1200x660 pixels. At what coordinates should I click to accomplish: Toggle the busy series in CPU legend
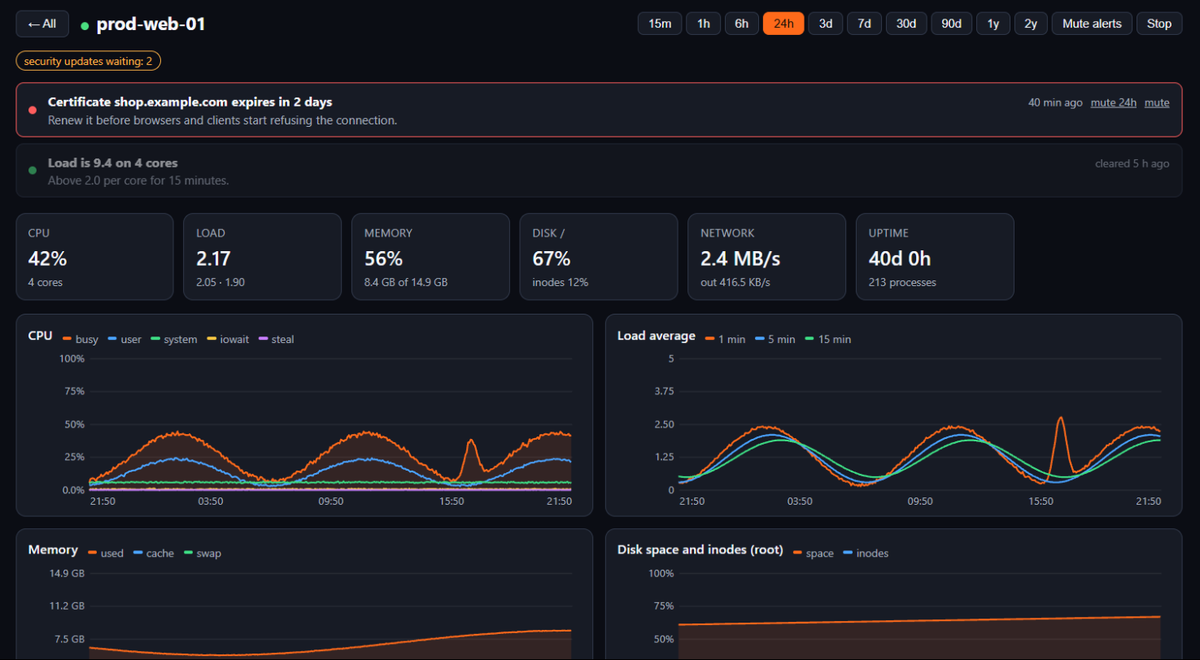(80, 340)
